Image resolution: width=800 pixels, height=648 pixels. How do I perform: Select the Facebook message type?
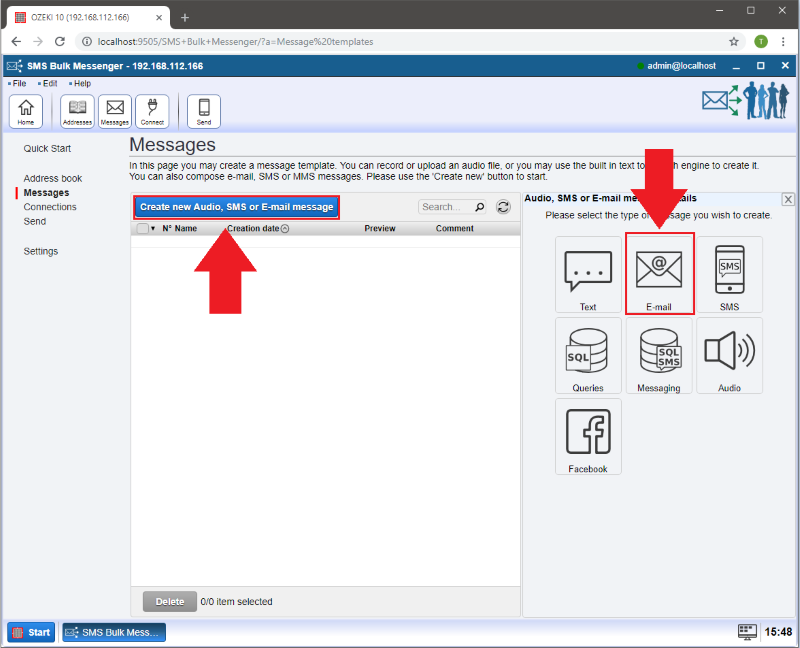(588, 436)
